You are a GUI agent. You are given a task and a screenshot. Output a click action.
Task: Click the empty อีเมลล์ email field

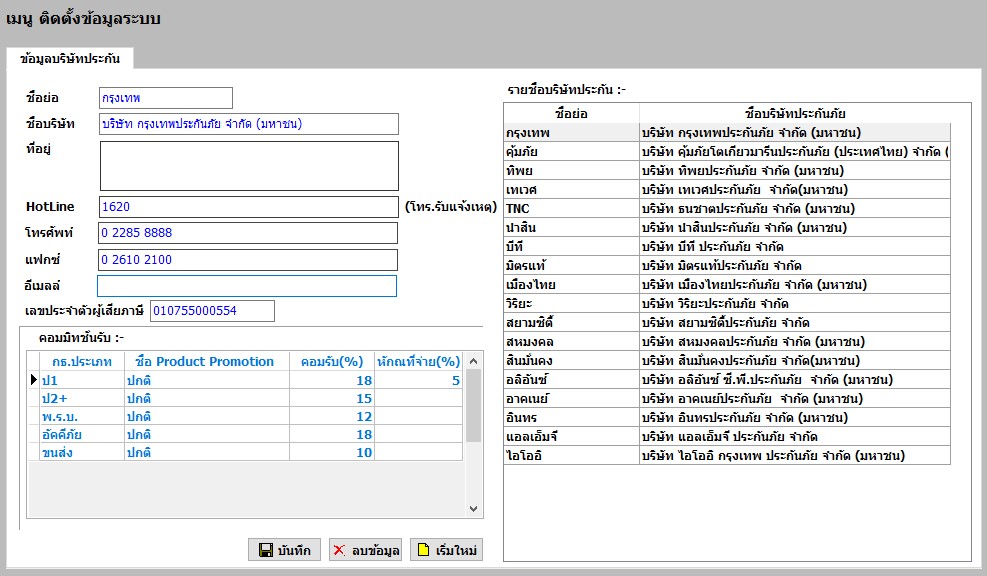(247, 286)
